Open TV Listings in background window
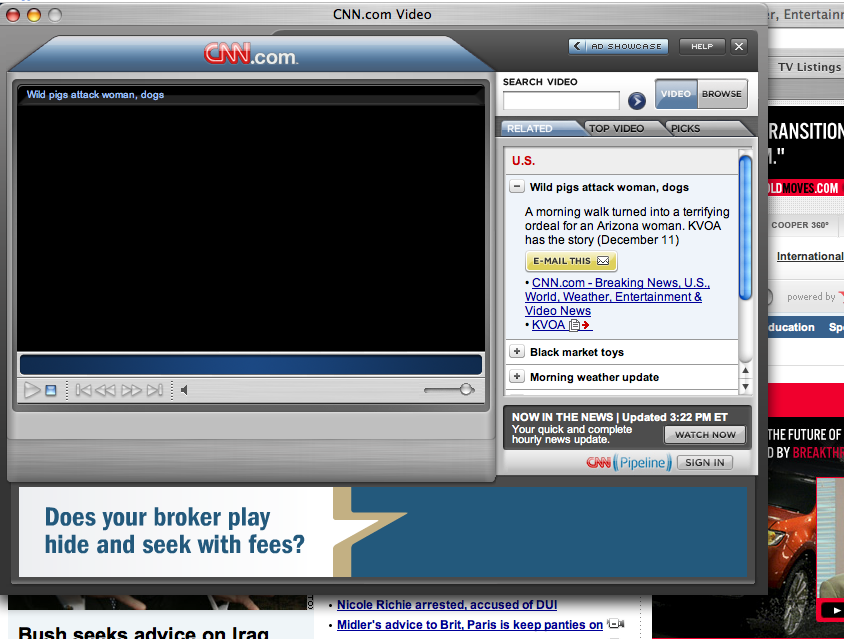The image size is (844, 639). click(x=809, y=67)
